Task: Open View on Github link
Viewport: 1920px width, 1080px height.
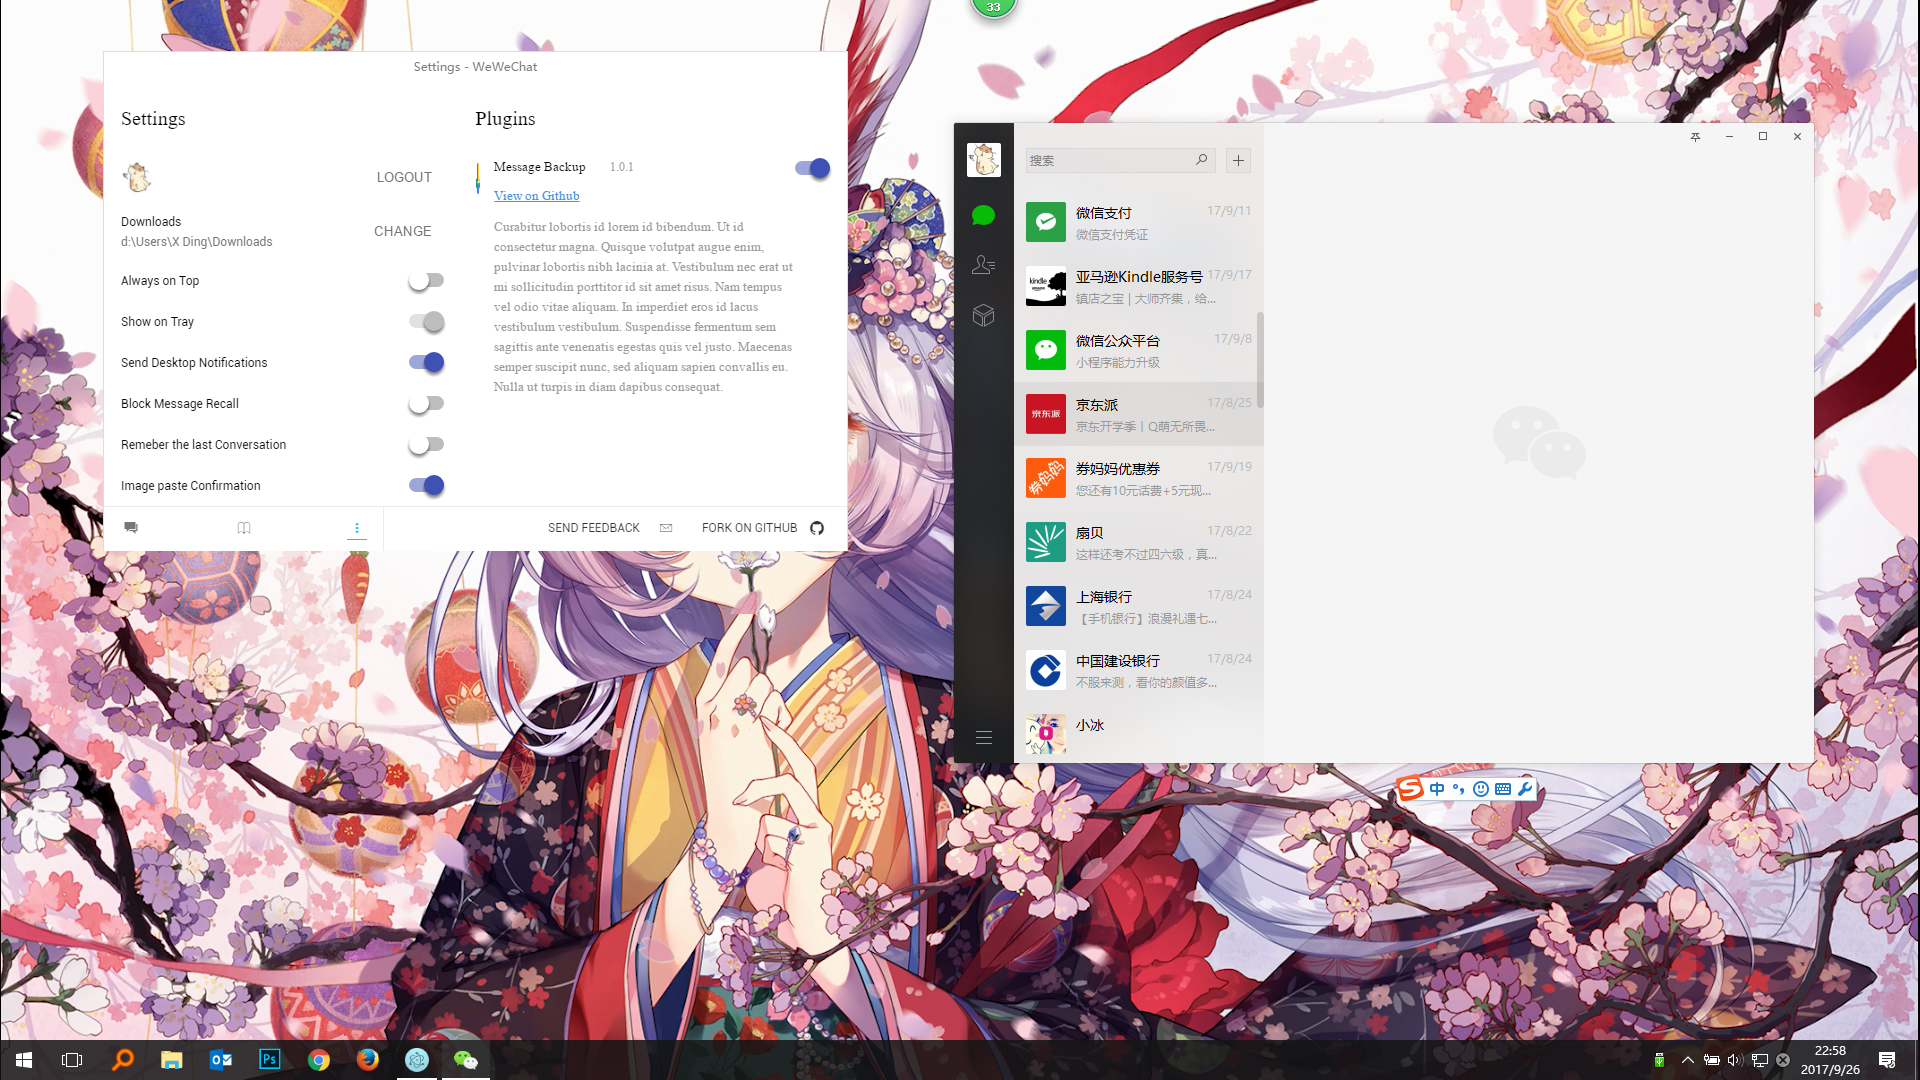Action: [x=536, y=196]
